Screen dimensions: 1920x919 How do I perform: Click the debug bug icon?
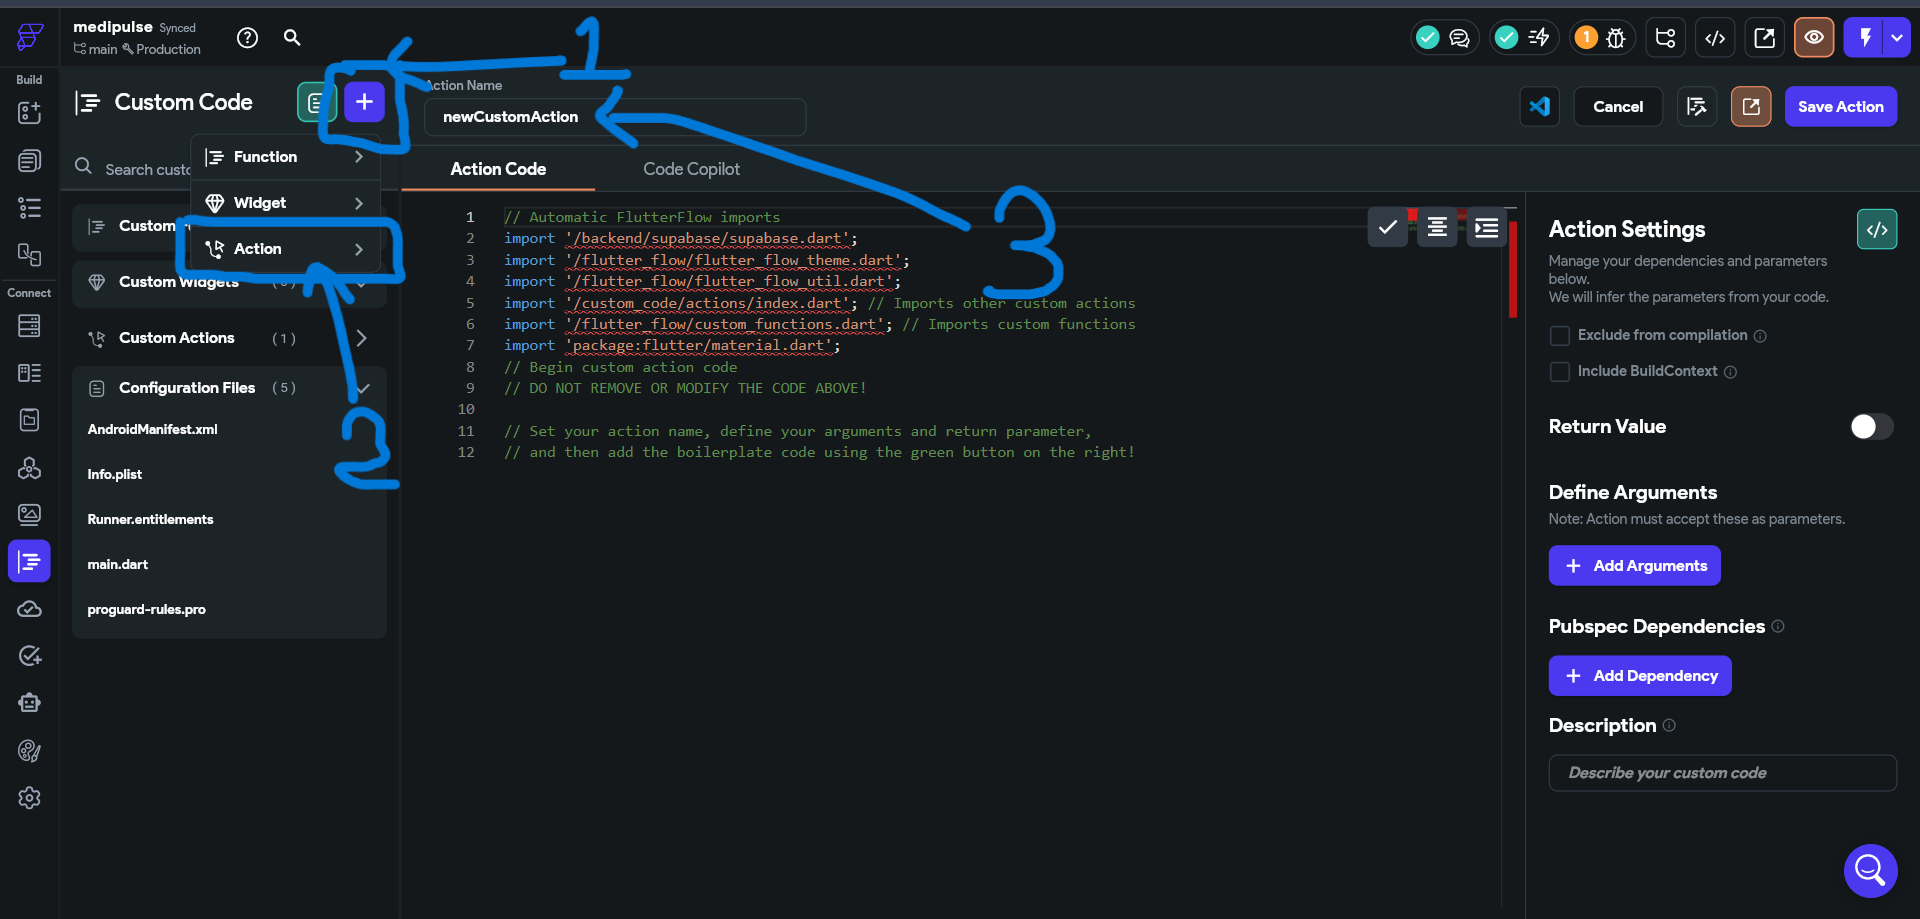[1615, 38]
